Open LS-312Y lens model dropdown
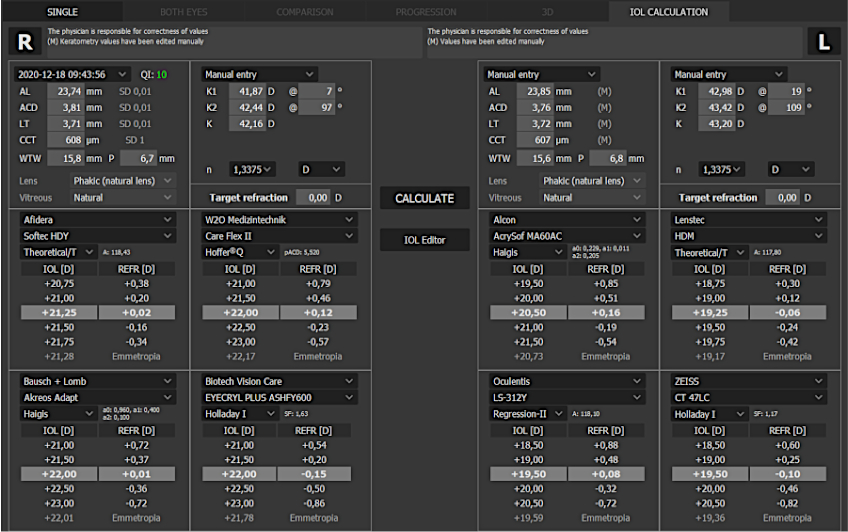848x532 pixels. (567, 397)
